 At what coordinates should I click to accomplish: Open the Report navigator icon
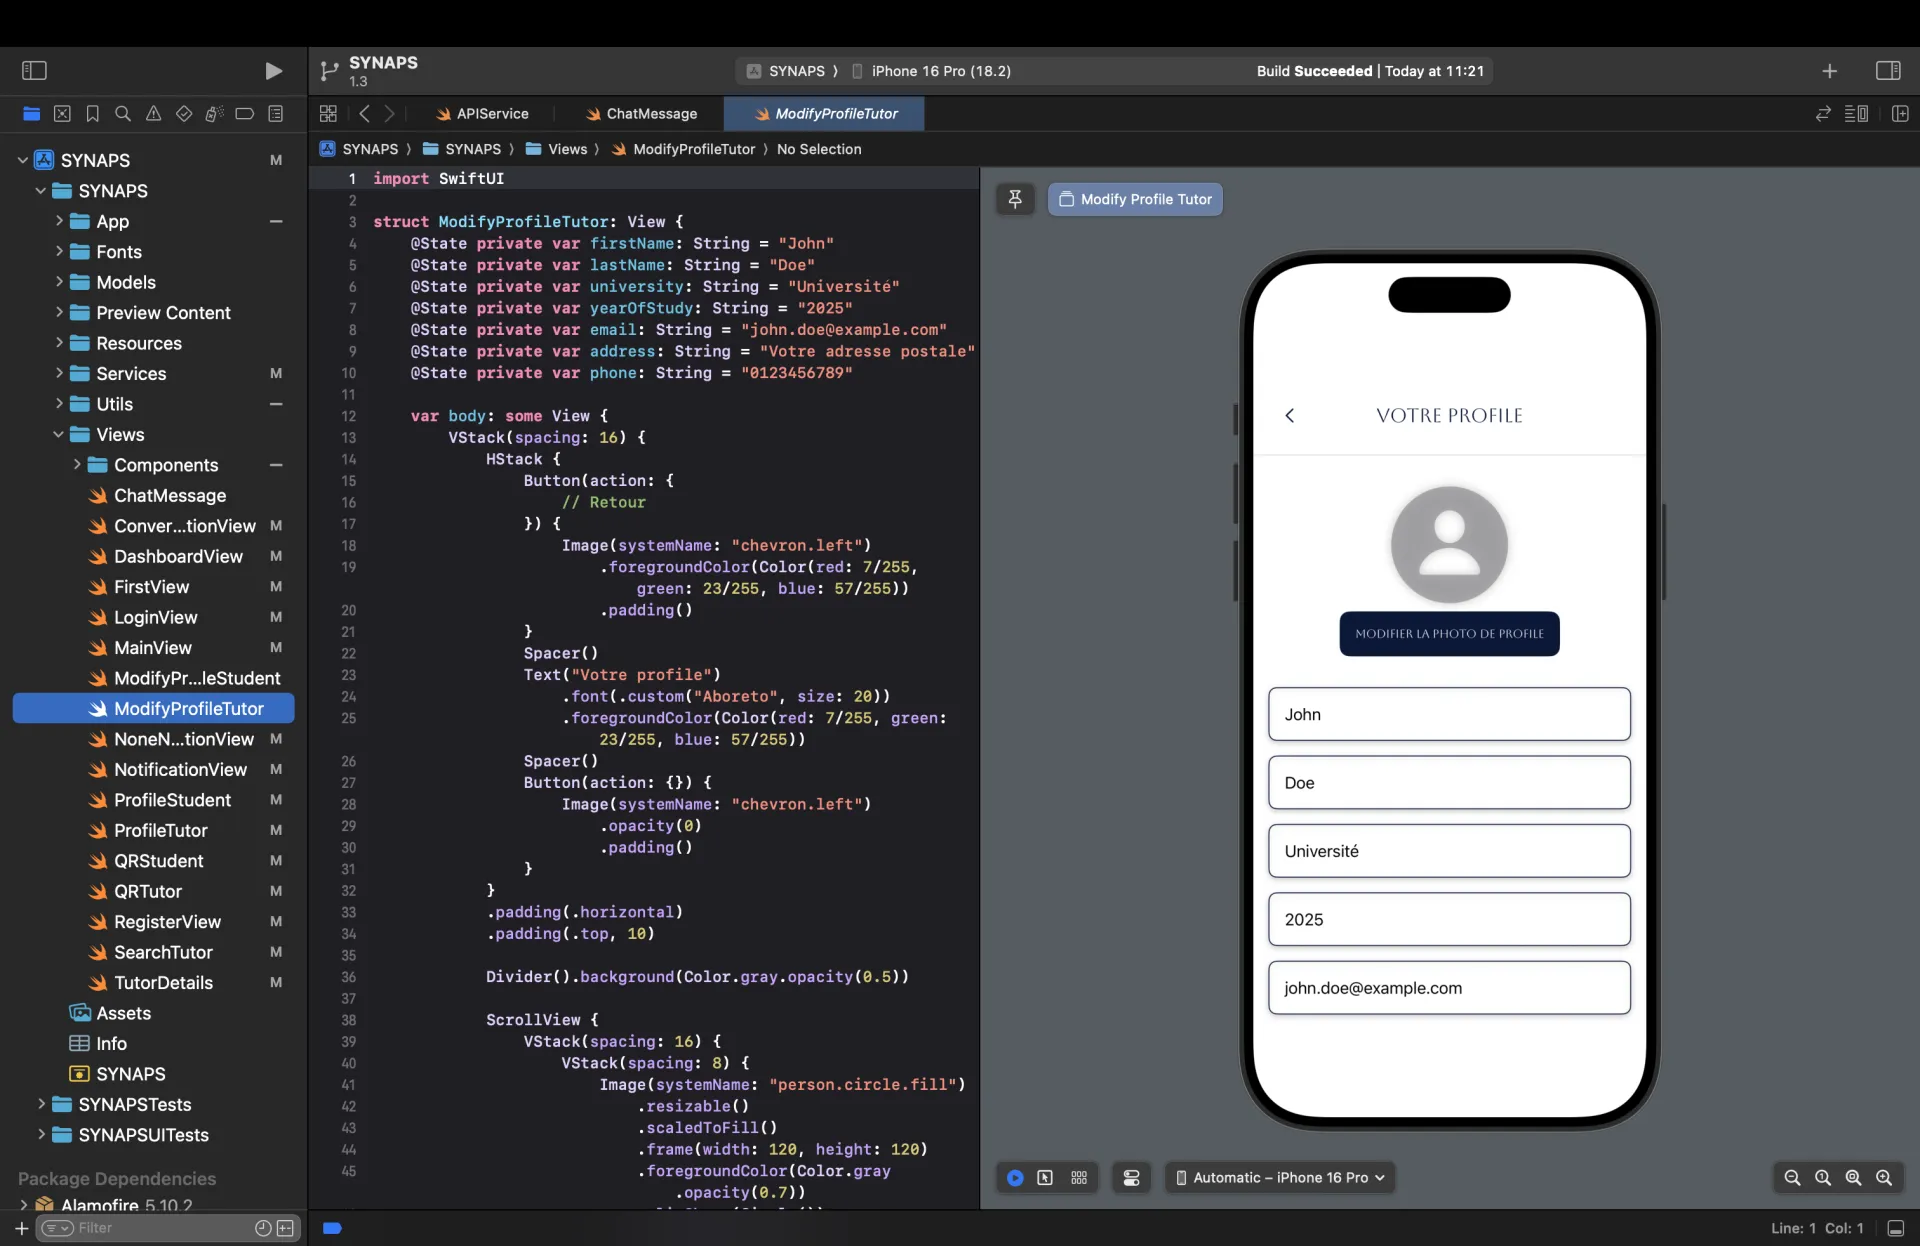point(276,114)
